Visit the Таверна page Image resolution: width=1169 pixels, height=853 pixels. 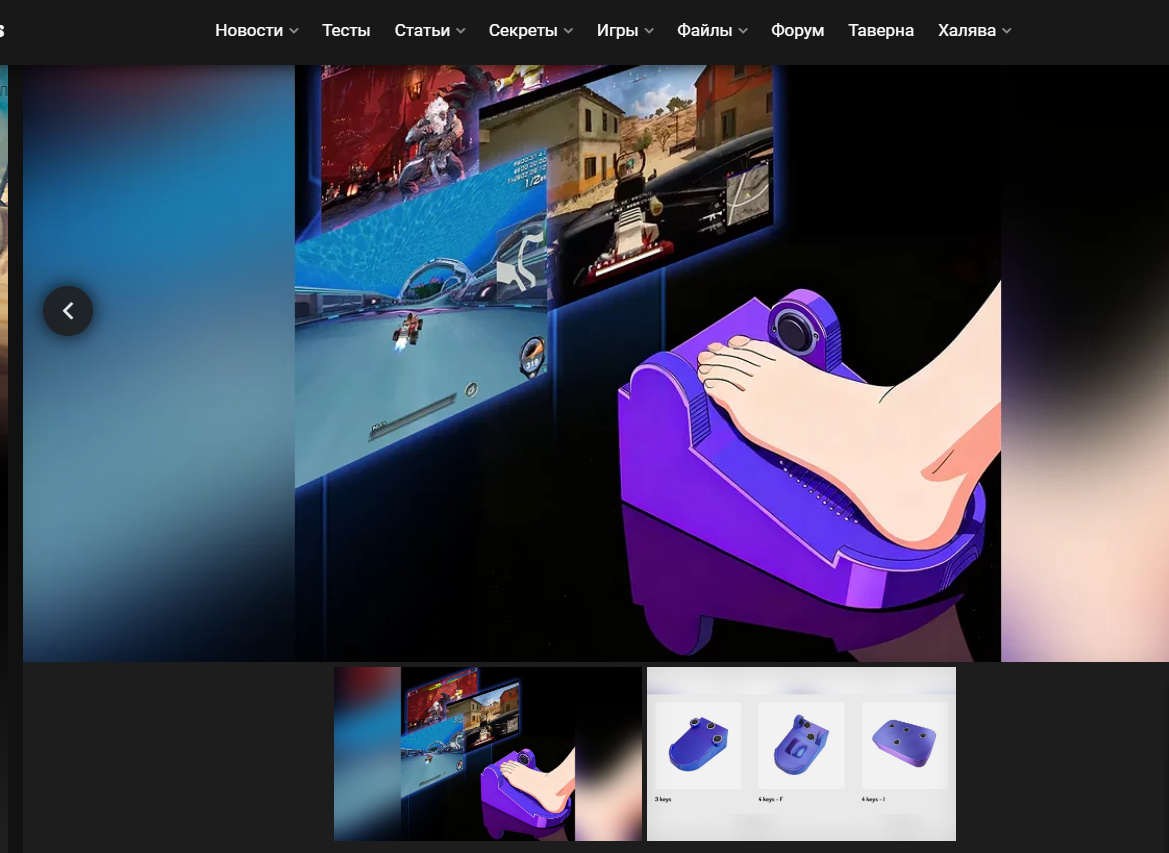tap(880, 31)
